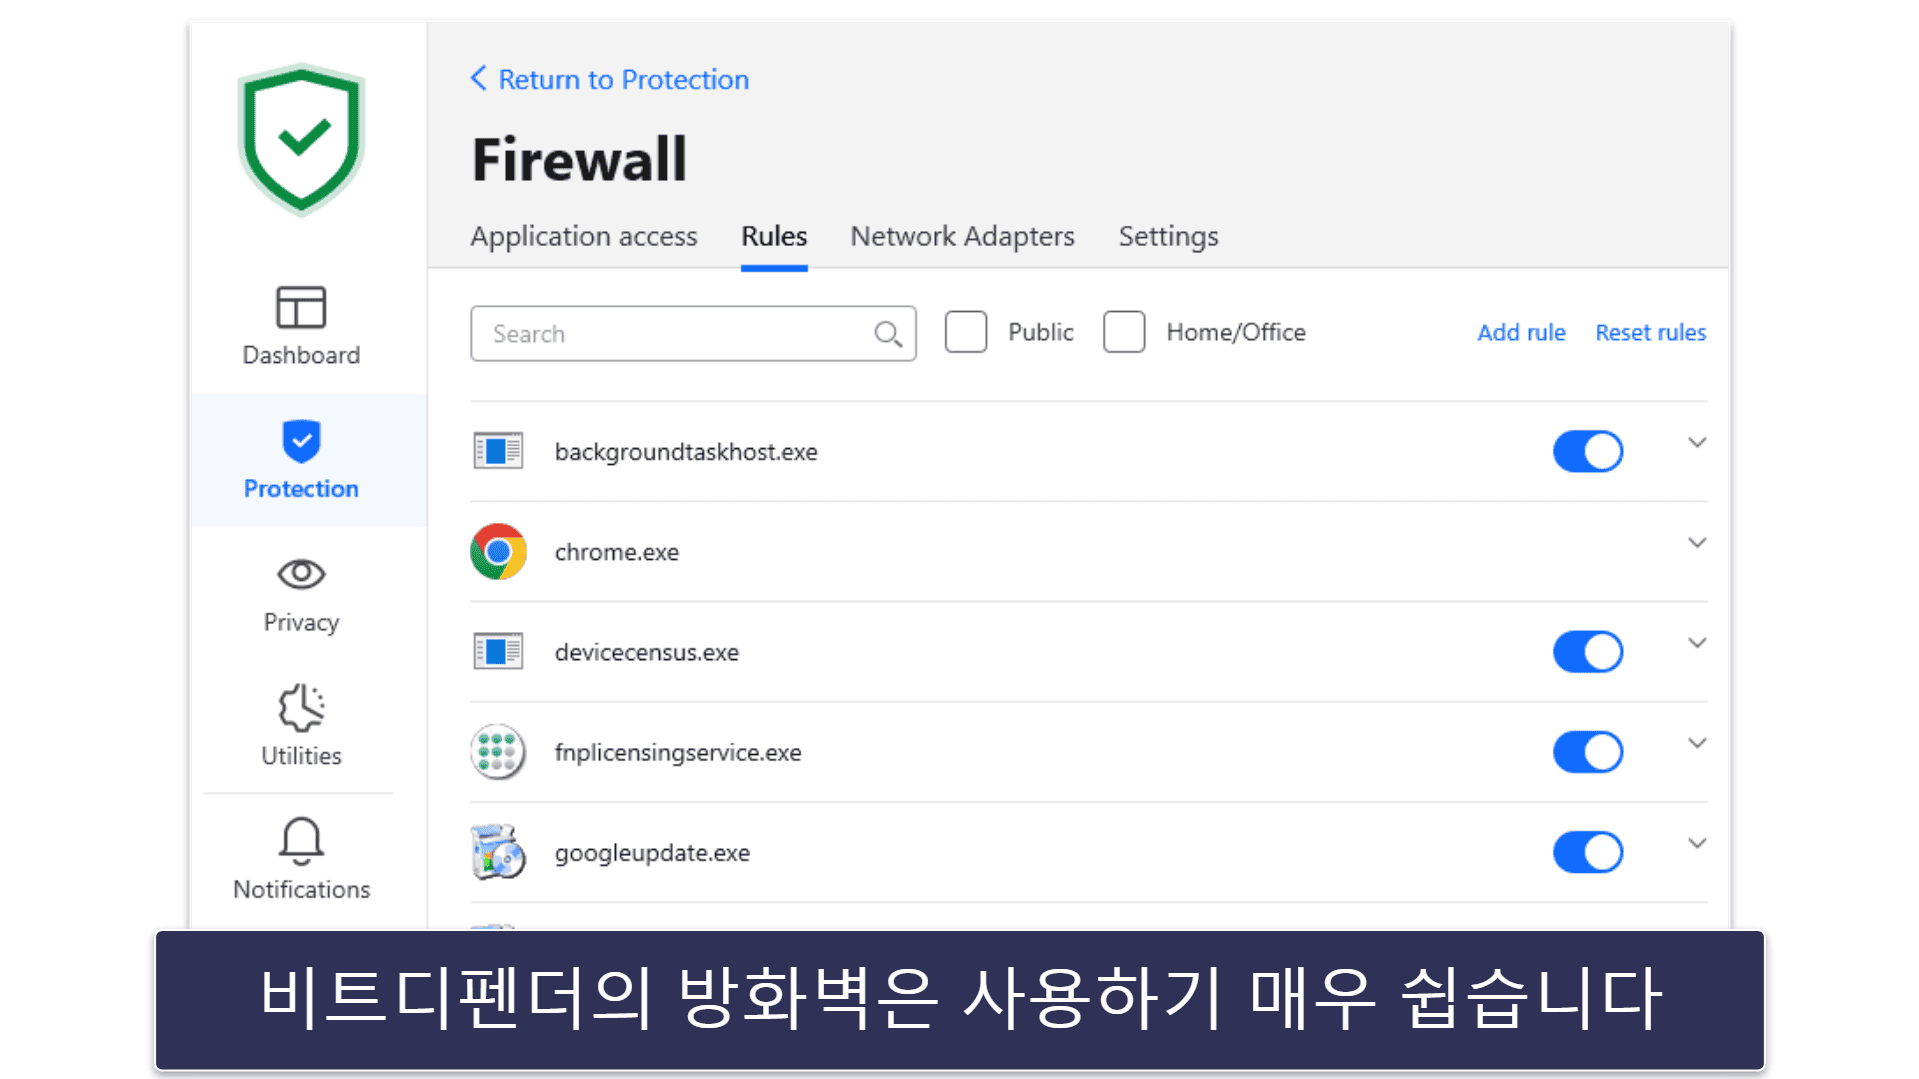Toggle the googleupdate.exe rule switch
This screenshot has height=1079, width=1919.
click(x=1588, y=852)
